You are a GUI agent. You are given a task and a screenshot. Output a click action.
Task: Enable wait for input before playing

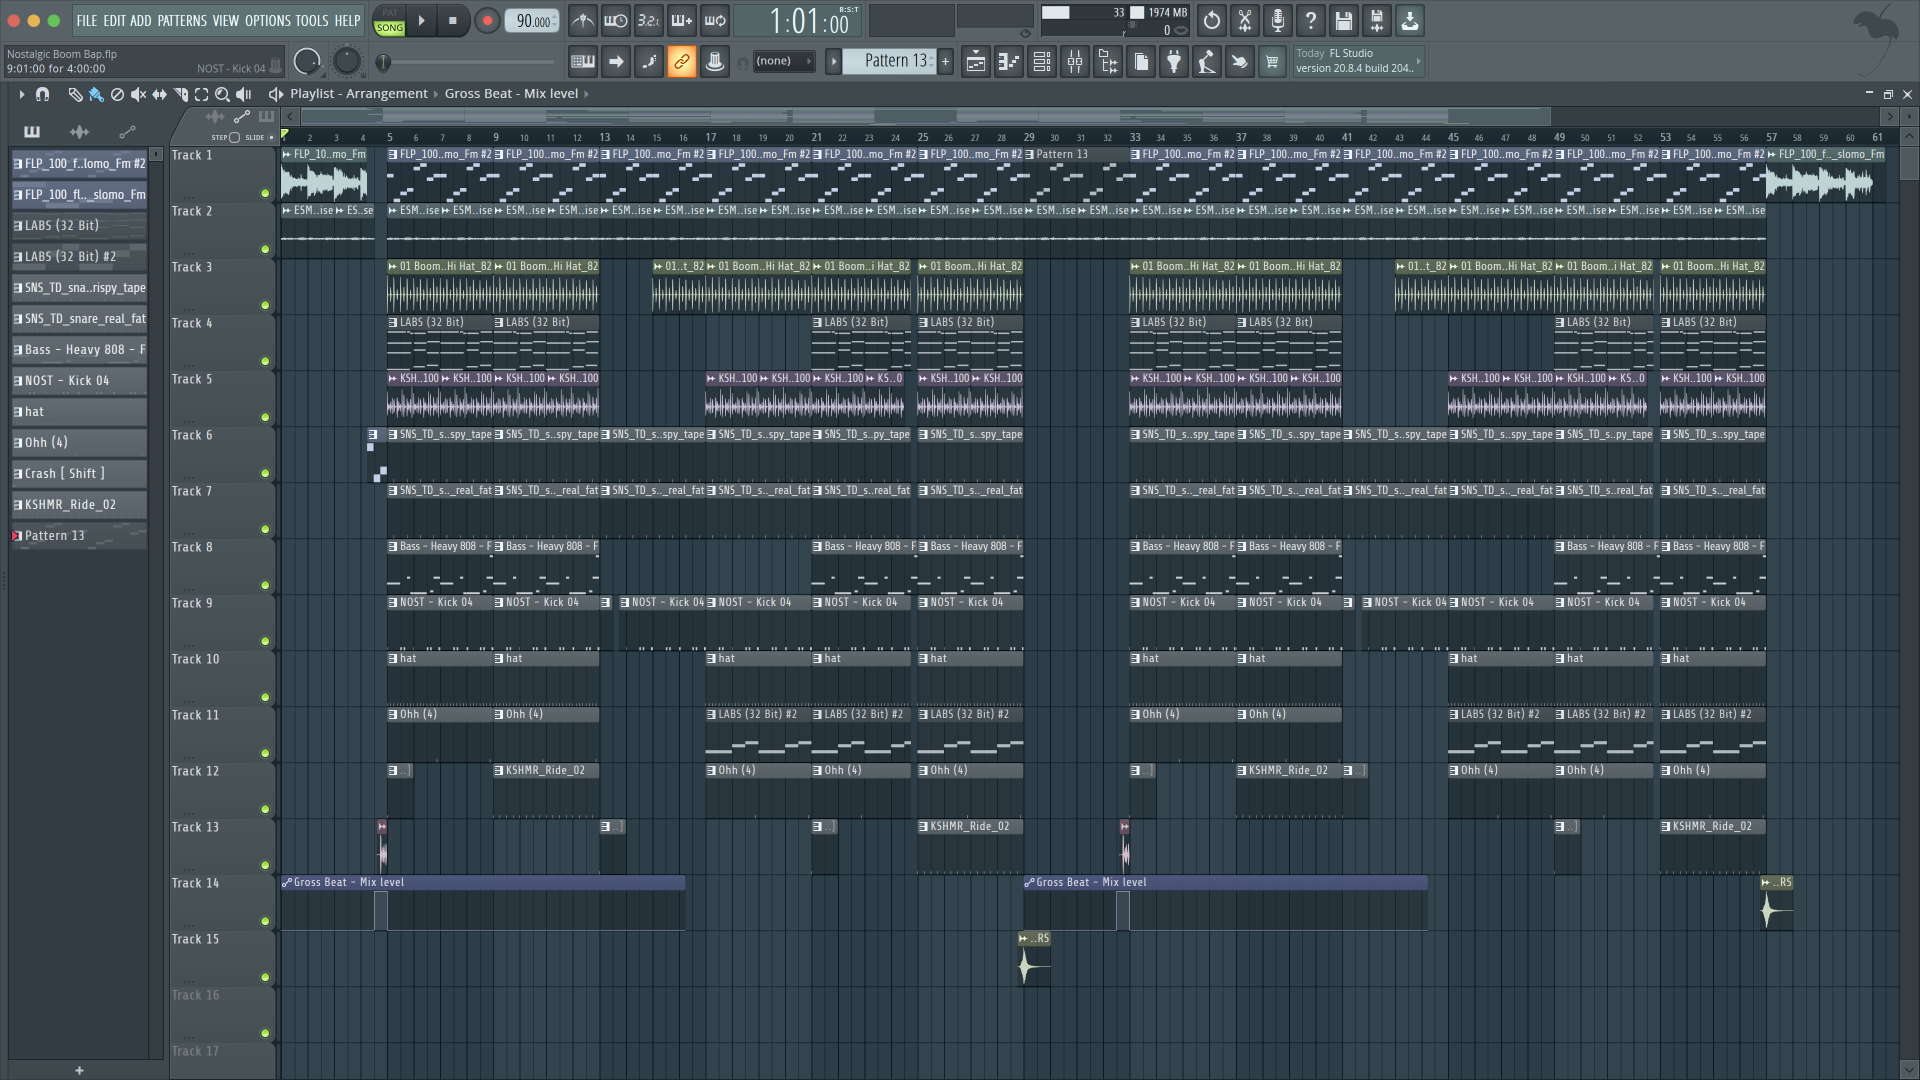pos(616,21)
